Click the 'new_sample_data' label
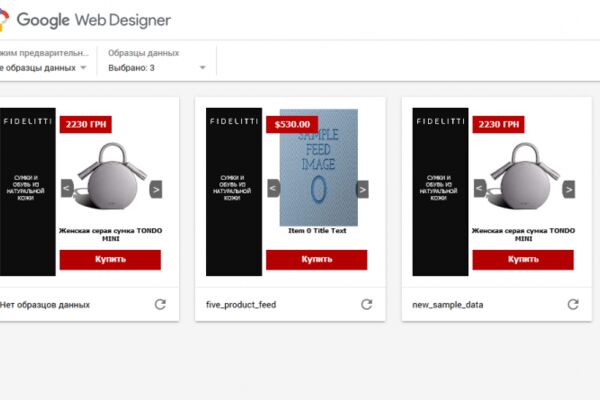 (448, 305)
